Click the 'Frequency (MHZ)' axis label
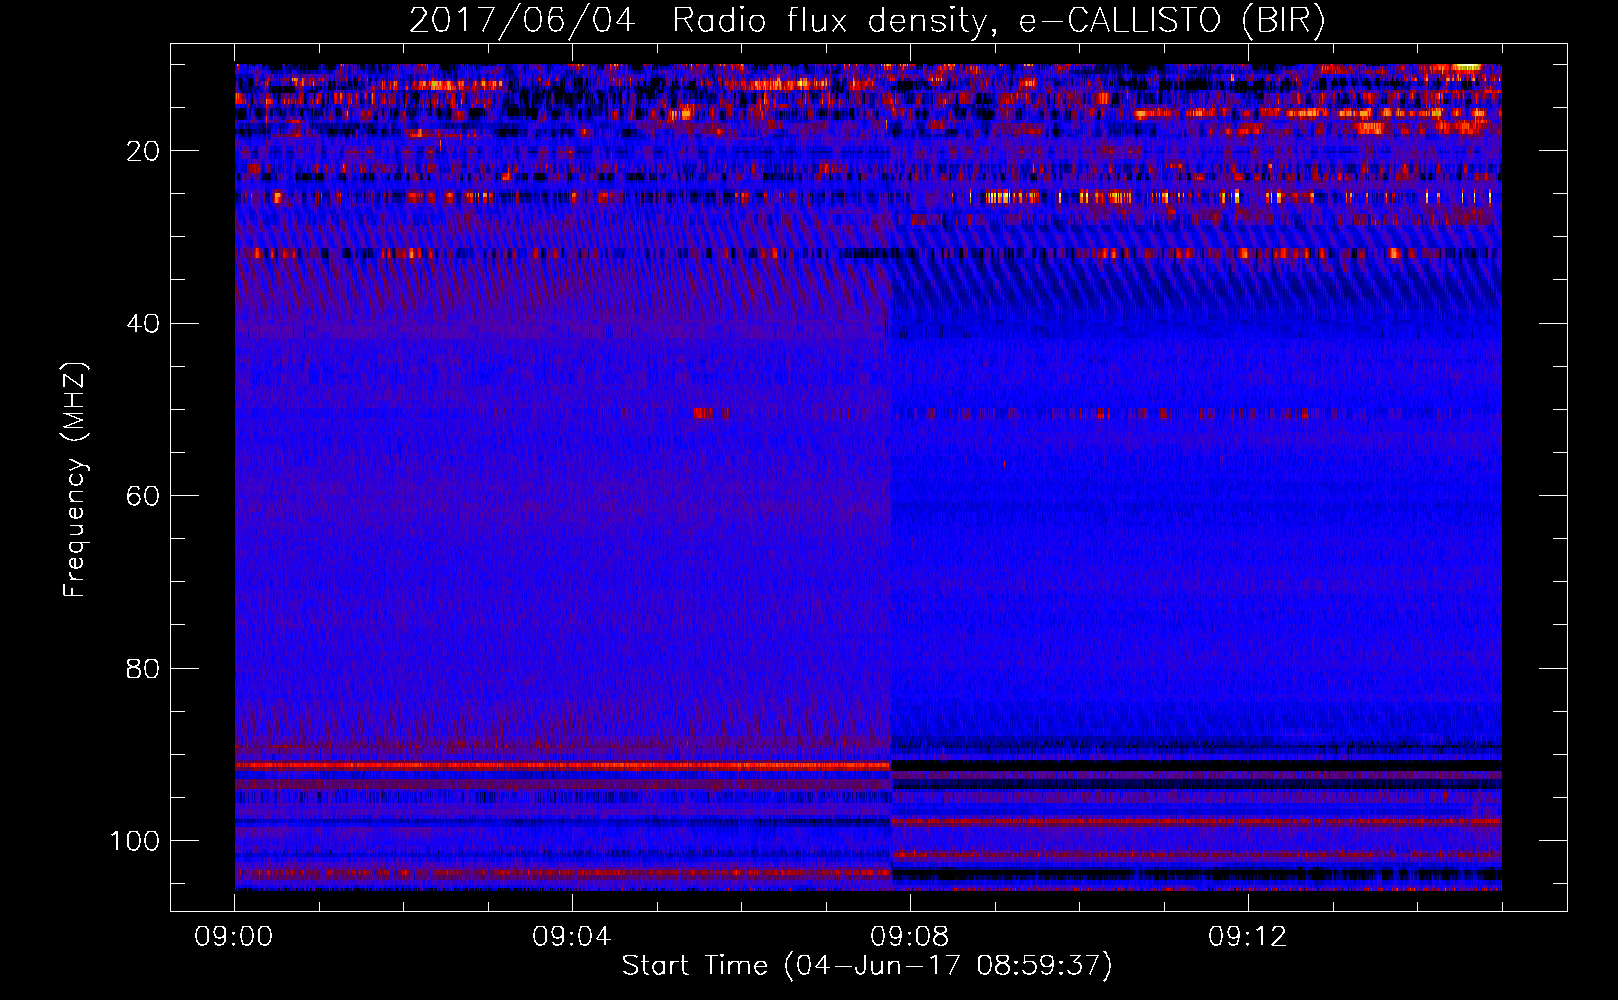The image size is (1618, 1000). pos(75,480)
